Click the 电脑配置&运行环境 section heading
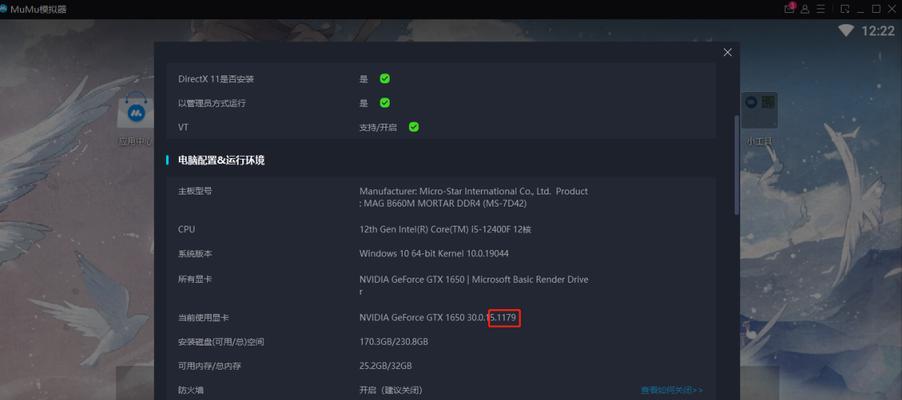 tap(221, 161)
